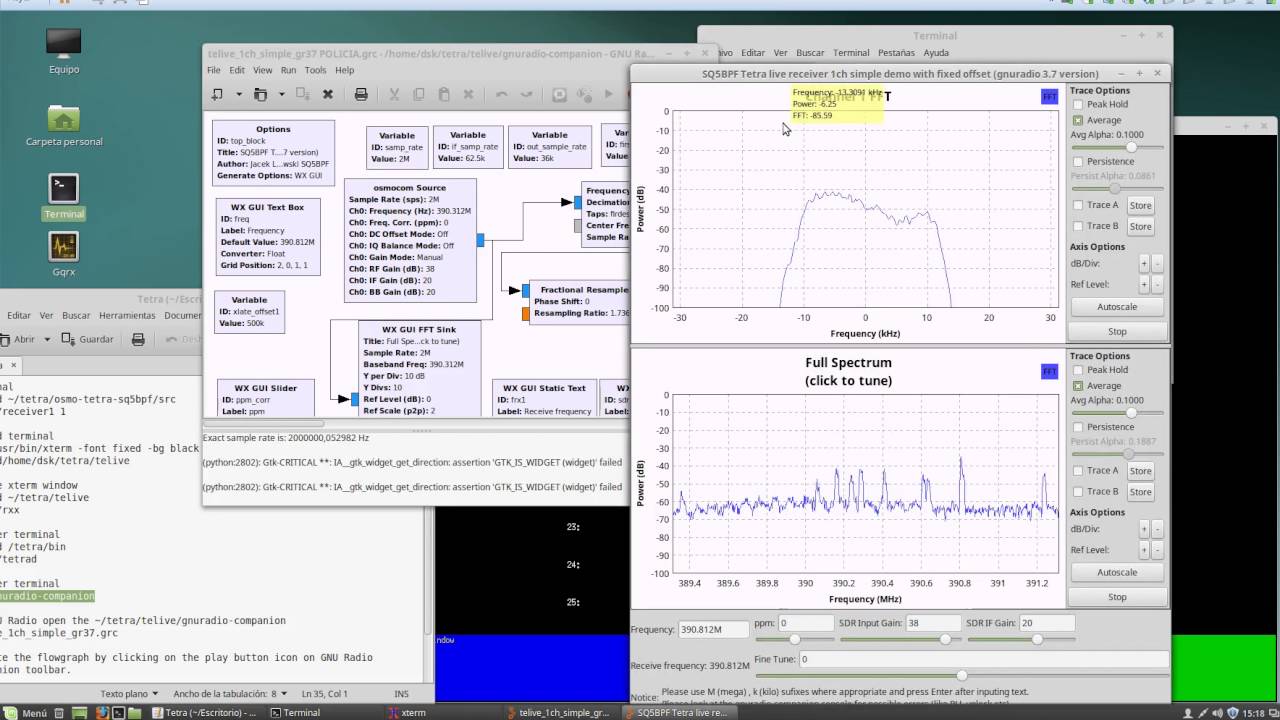Click the Generate flowgraph icon in GNU Radio toolbar
The image size is (1280, 720).
584,94
